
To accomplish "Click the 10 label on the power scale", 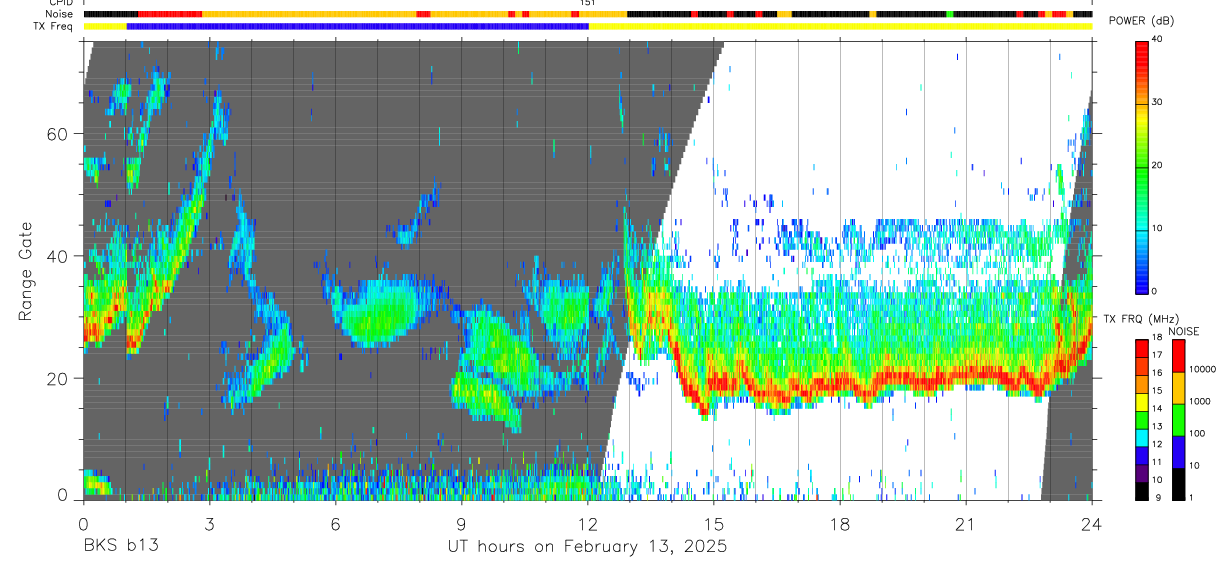I will point(1157,228).
